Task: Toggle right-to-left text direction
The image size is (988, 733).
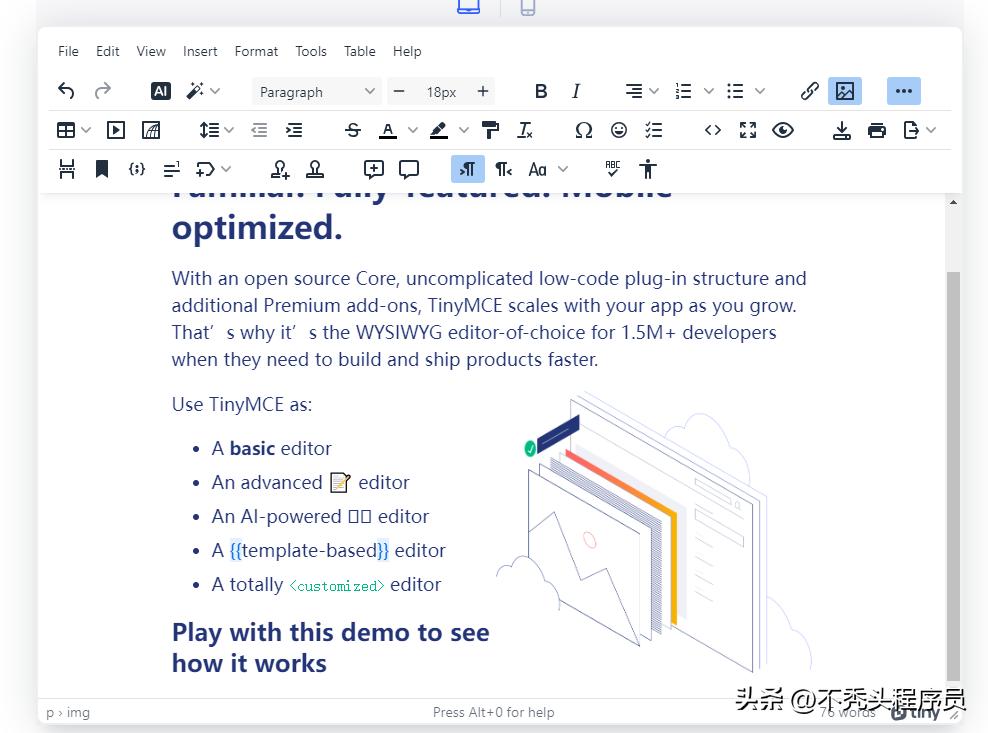Action: click(503, 170)
